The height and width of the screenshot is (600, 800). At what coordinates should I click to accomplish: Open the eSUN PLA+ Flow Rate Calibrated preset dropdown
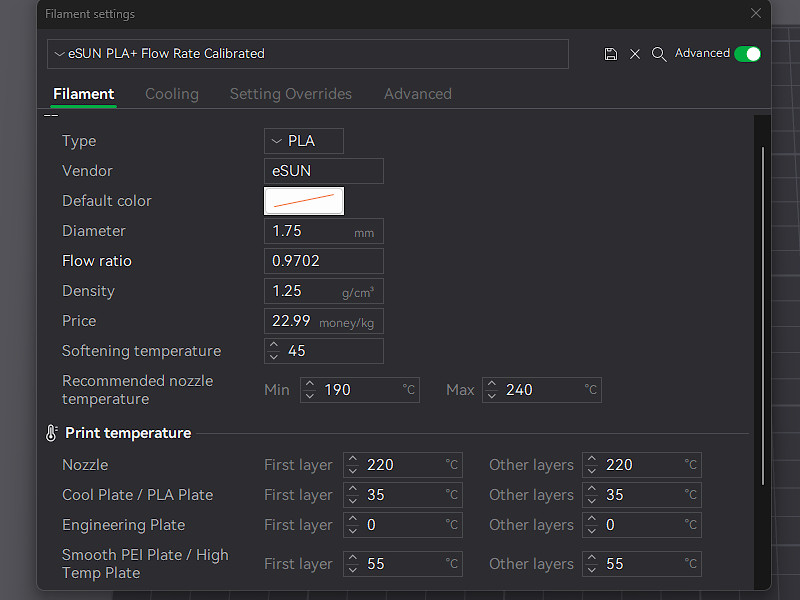click(308, 54)
